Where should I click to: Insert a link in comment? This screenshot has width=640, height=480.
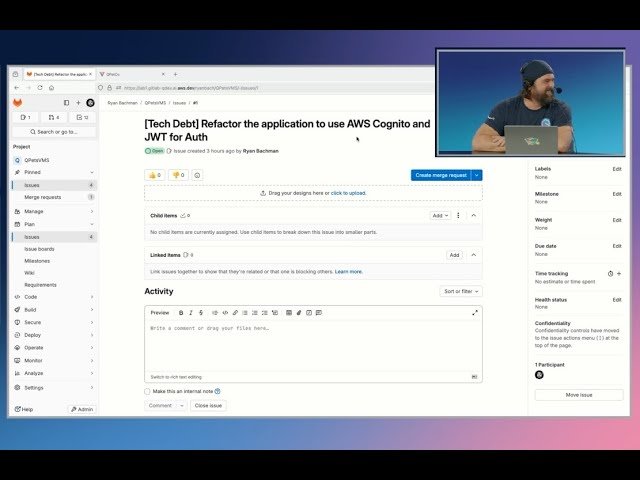coord(235,313)
